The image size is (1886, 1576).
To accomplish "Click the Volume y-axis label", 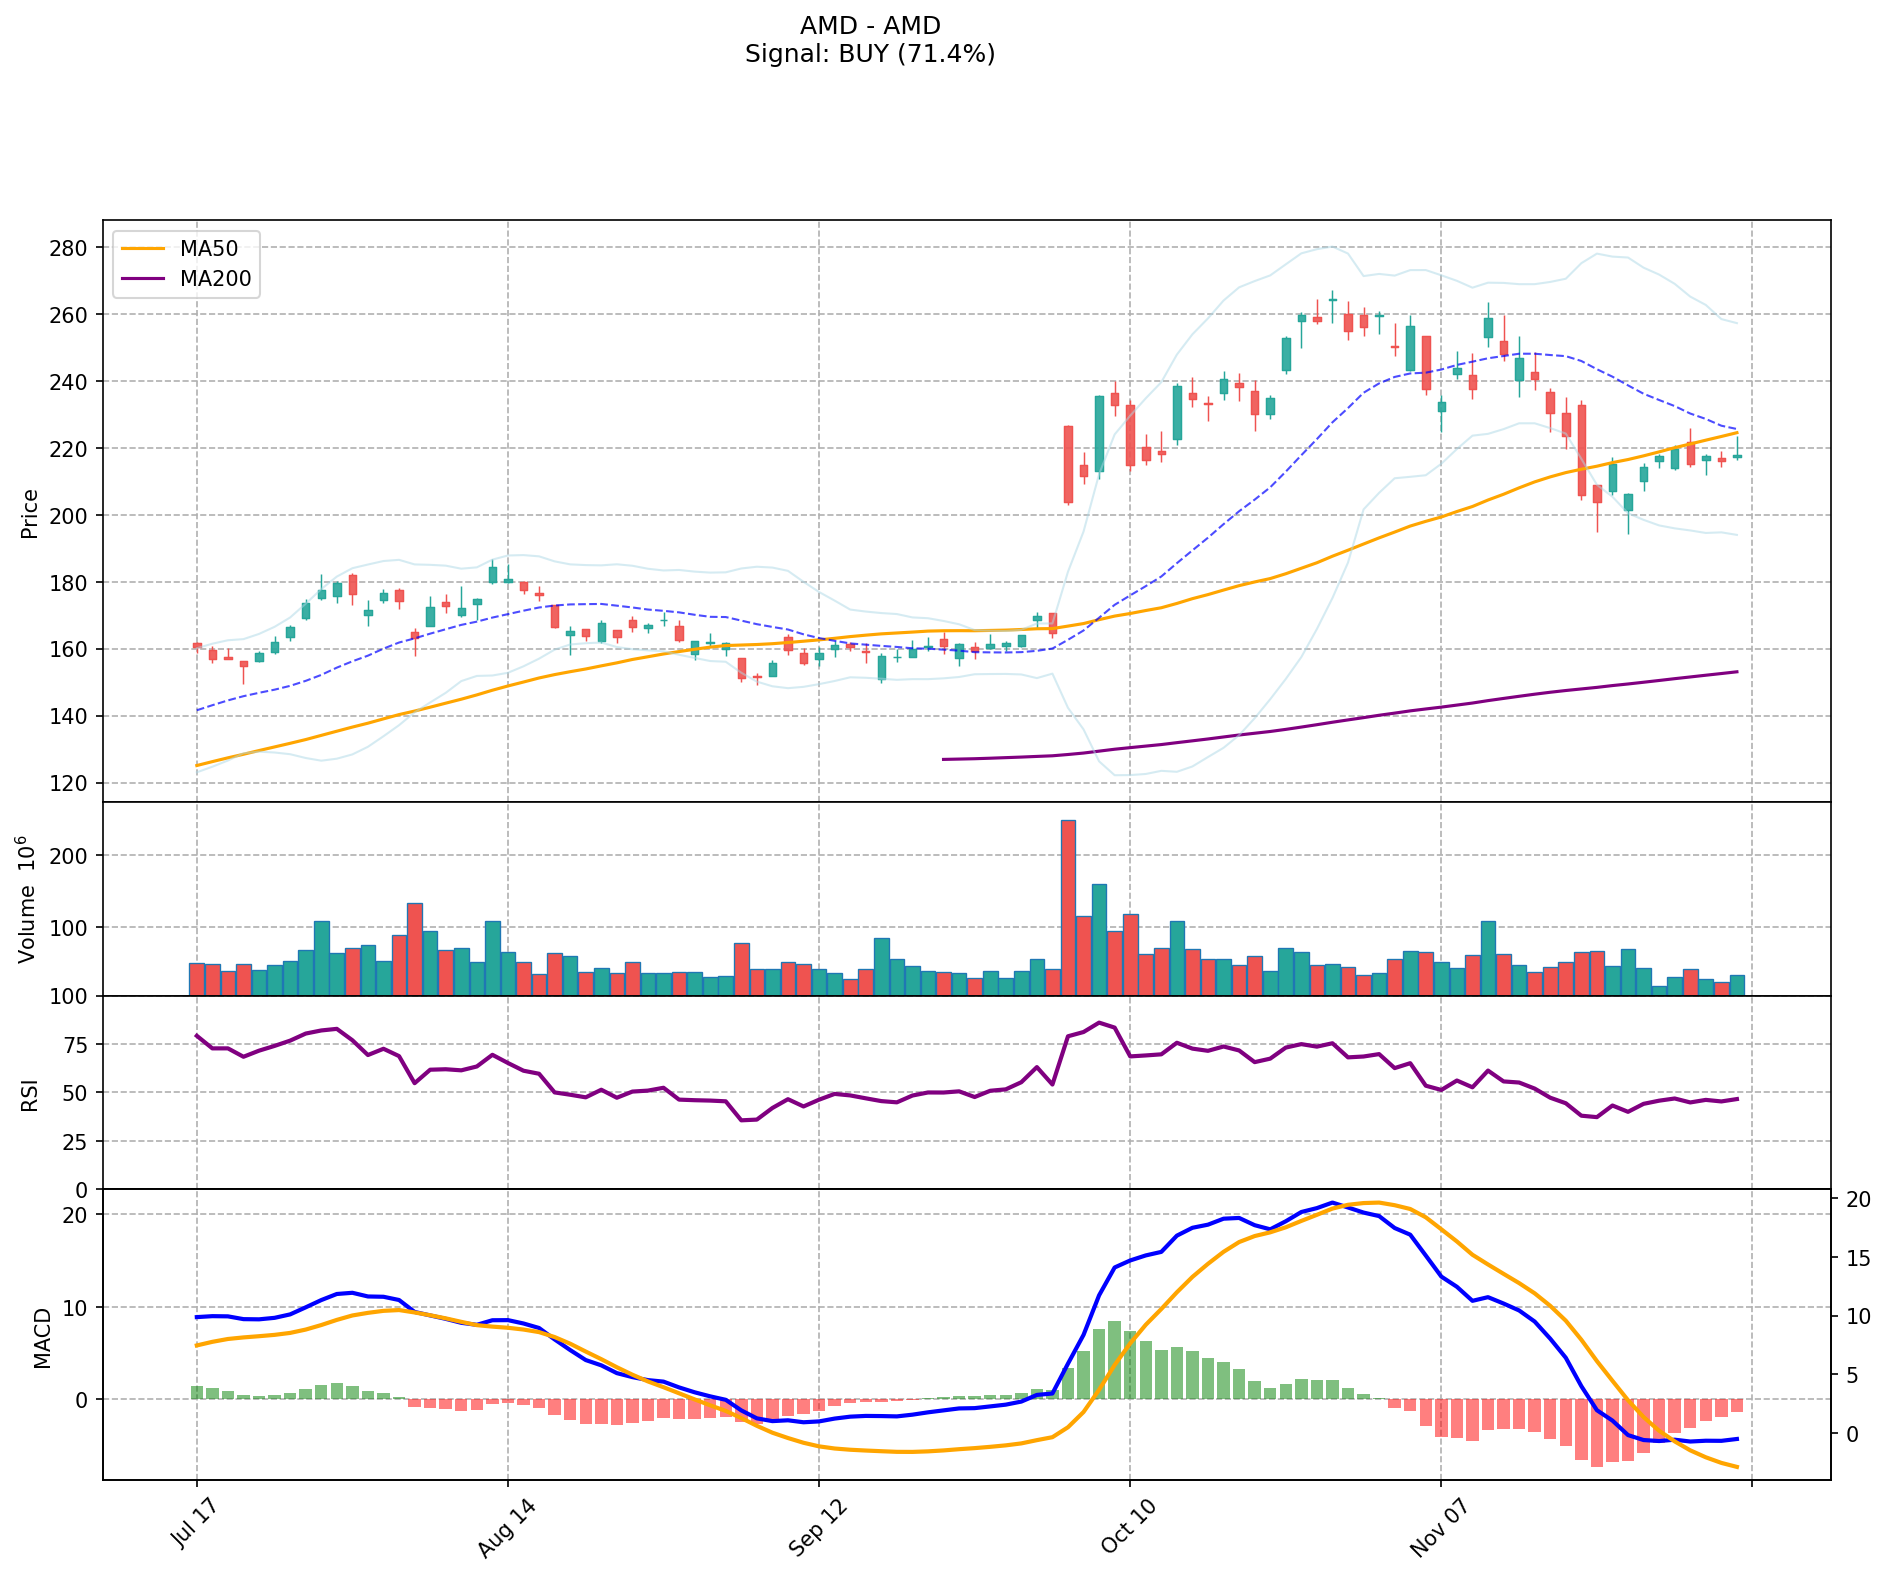I will 30,898.
